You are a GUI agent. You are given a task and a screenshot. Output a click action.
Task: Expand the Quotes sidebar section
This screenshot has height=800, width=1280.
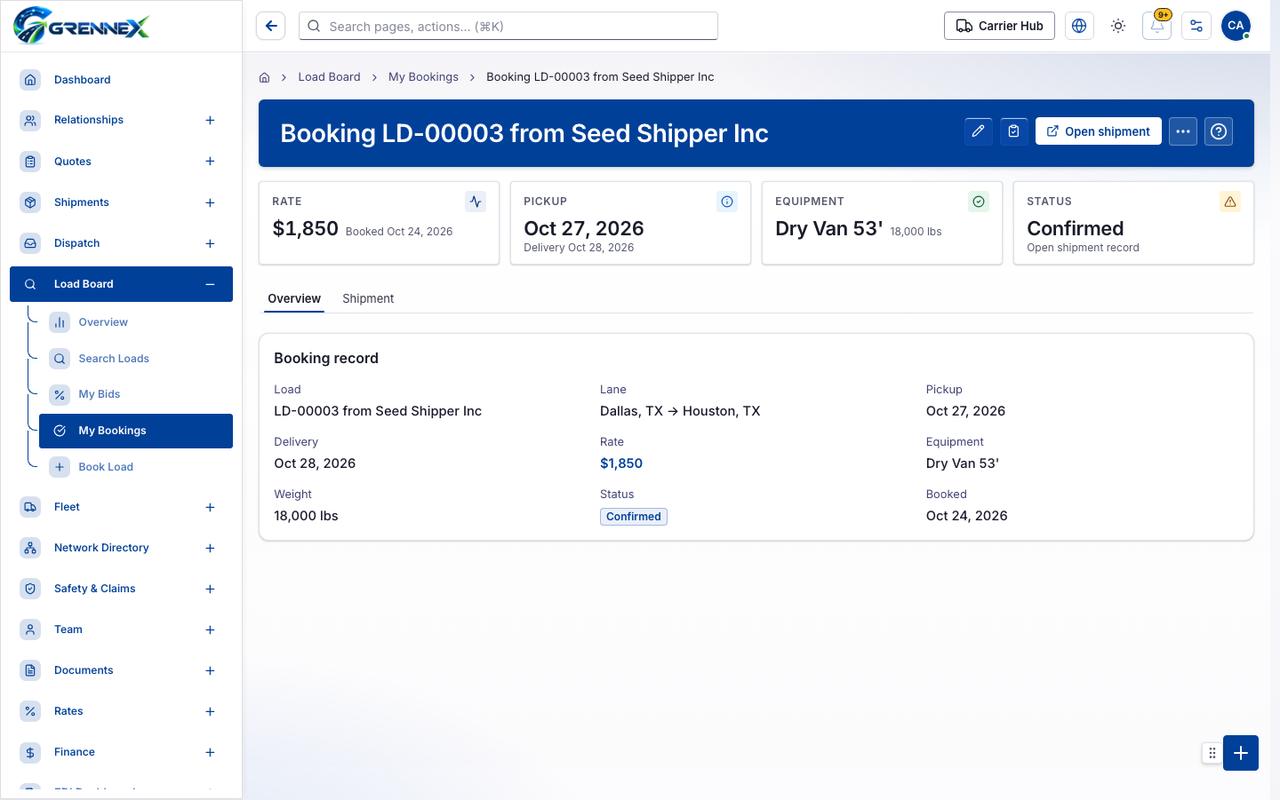coord(210,161)
